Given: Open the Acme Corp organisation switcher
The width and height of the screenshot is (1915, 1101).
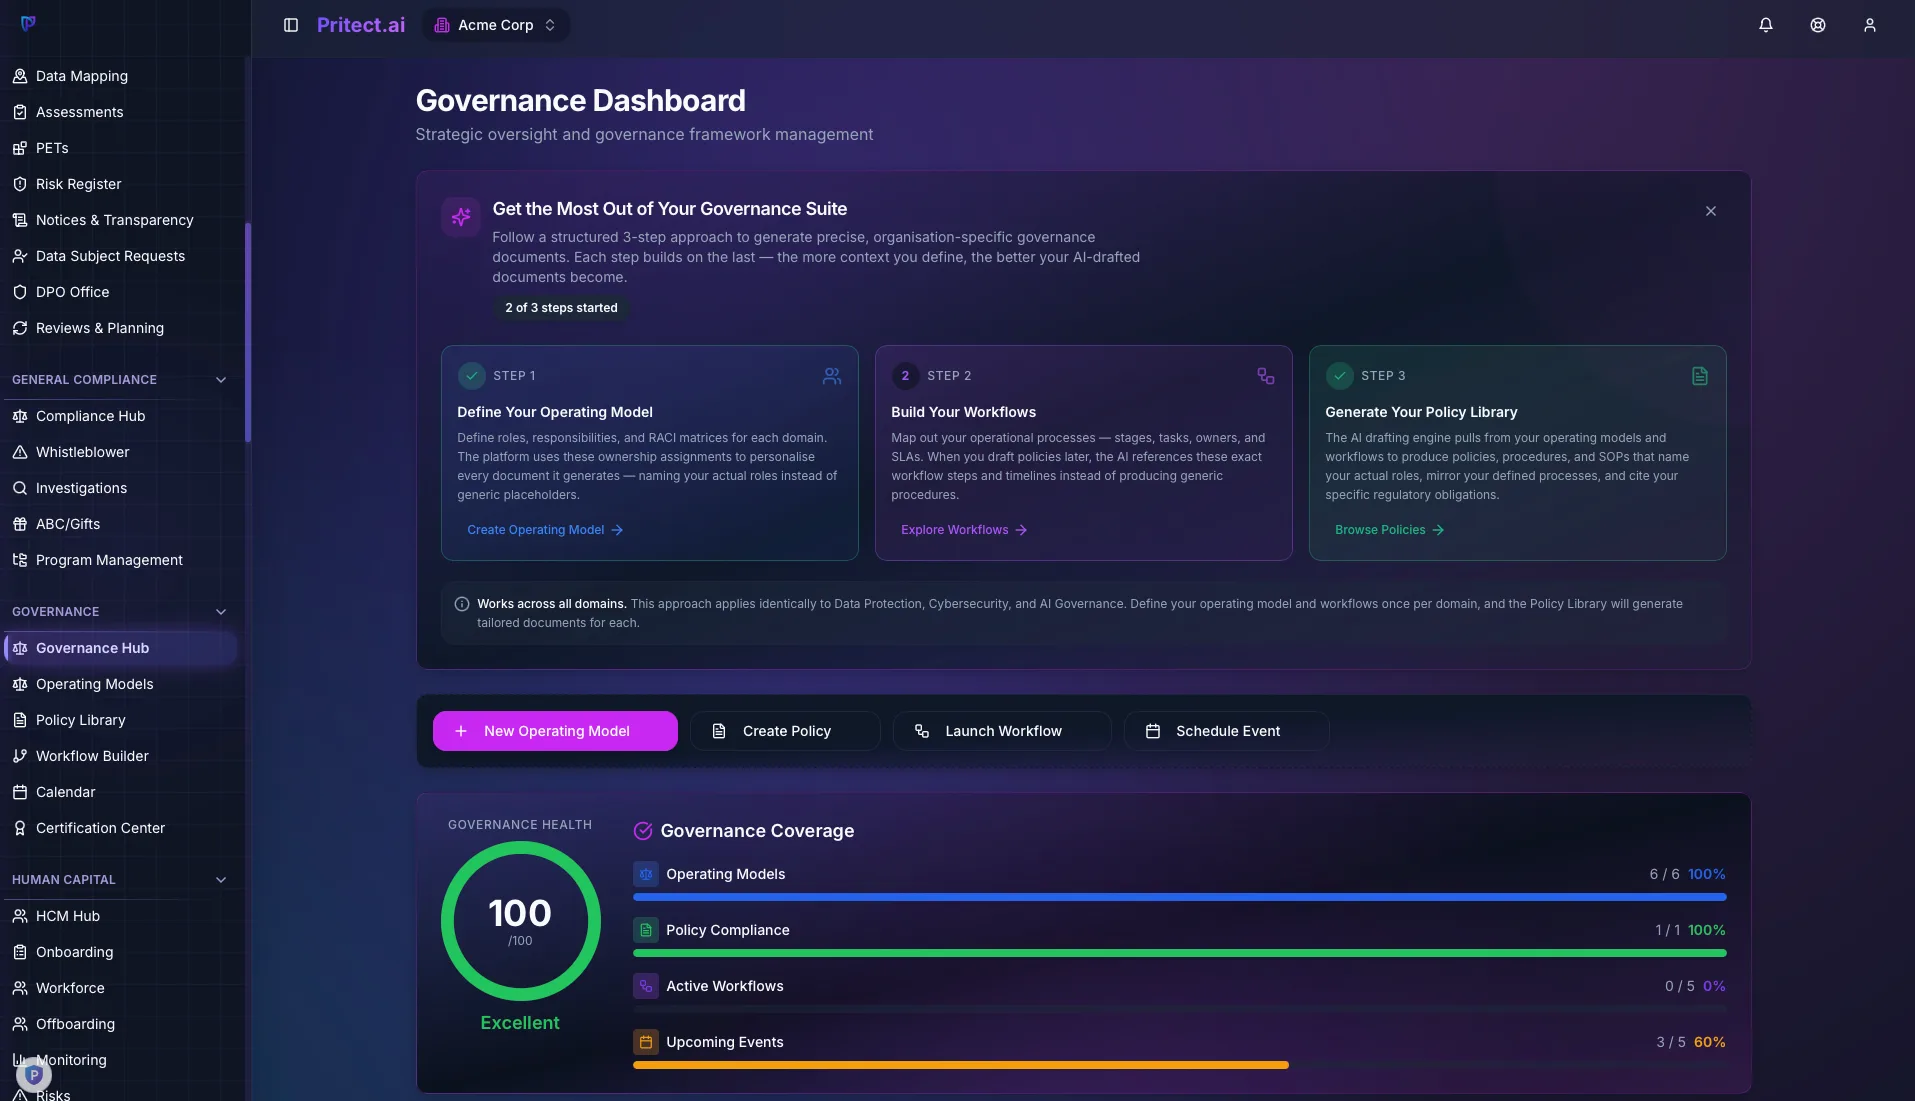Looking at the screenshot, I should pos(496,25).
